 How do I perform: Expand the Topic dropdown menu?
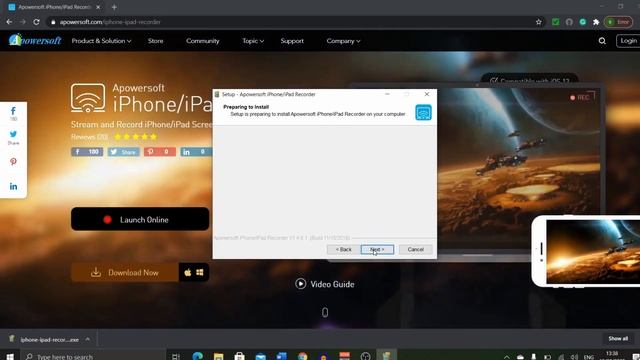coord(253,41)
